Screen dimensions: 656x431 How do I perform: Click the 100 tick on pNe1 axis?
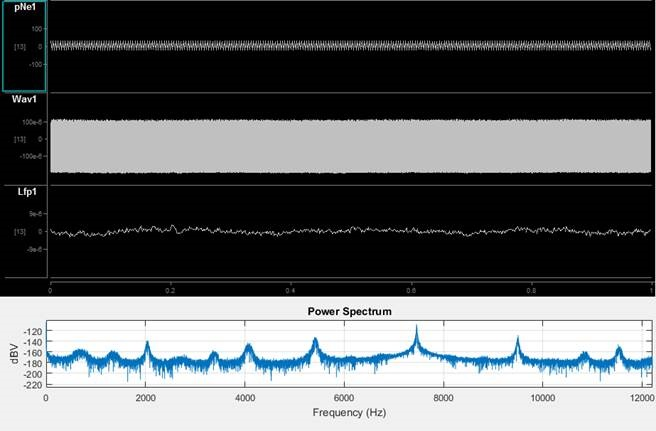point(36,29)
